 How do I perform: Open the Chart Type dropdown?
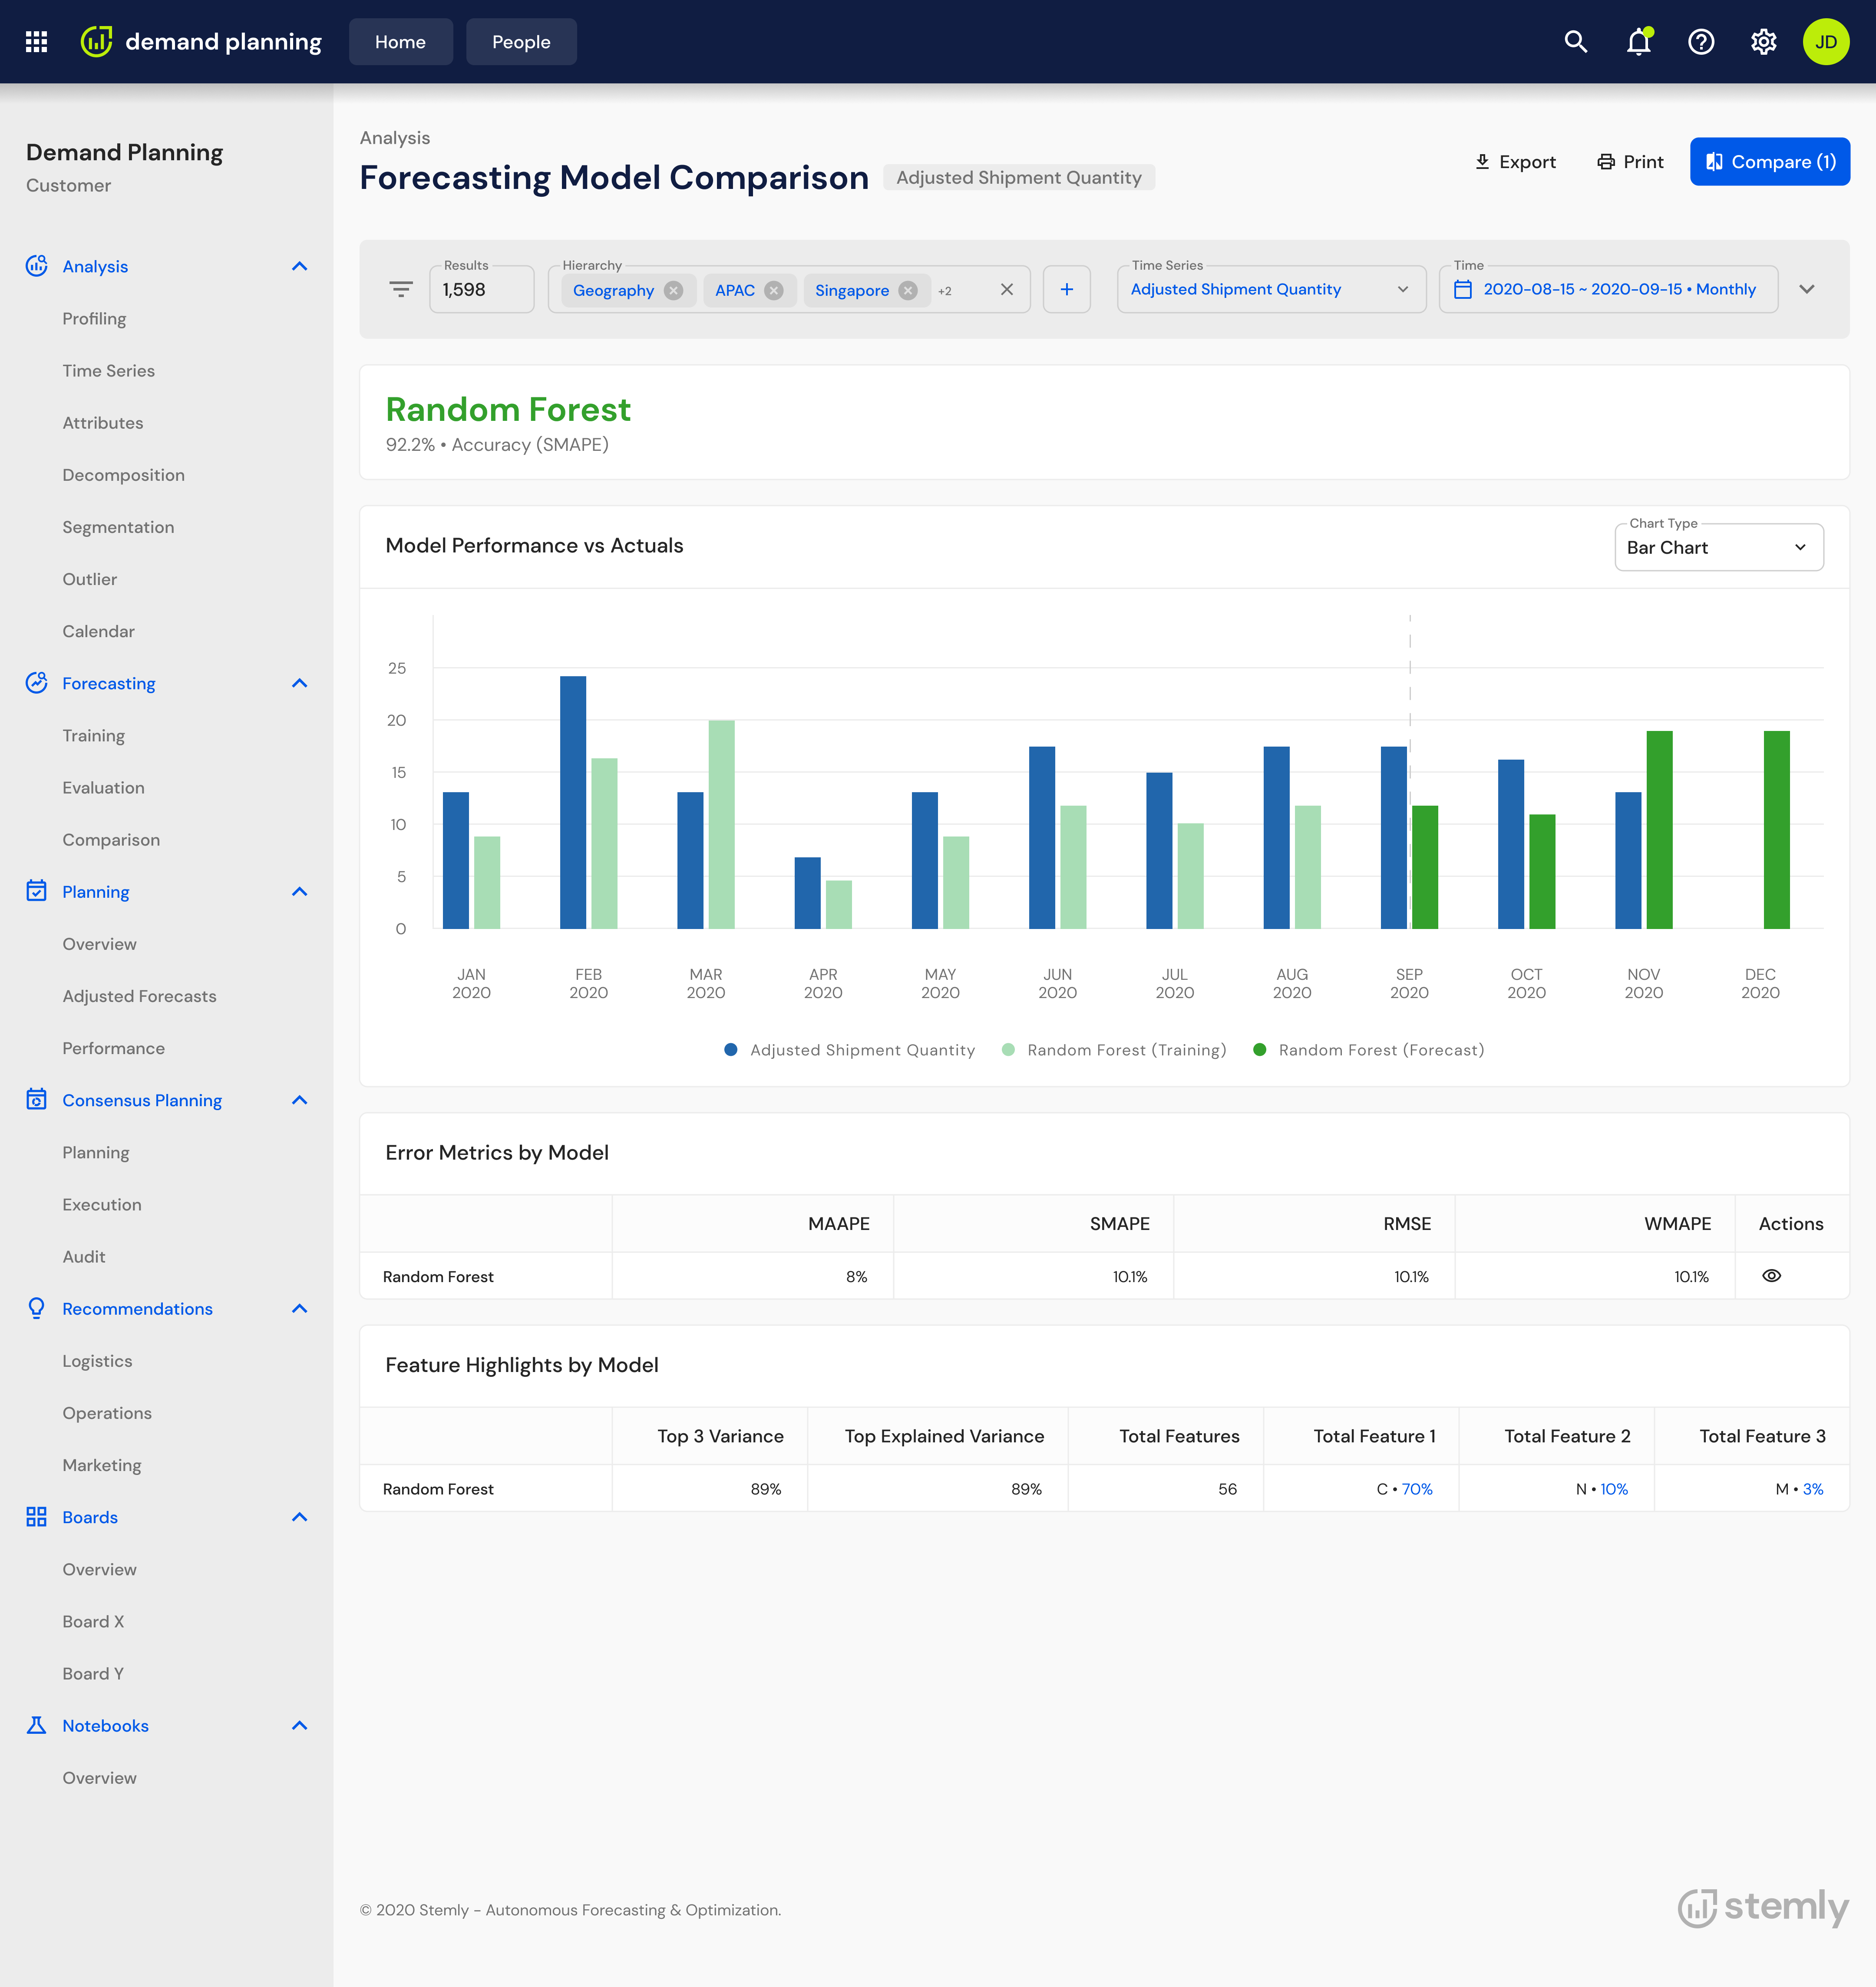point(1719,547)
